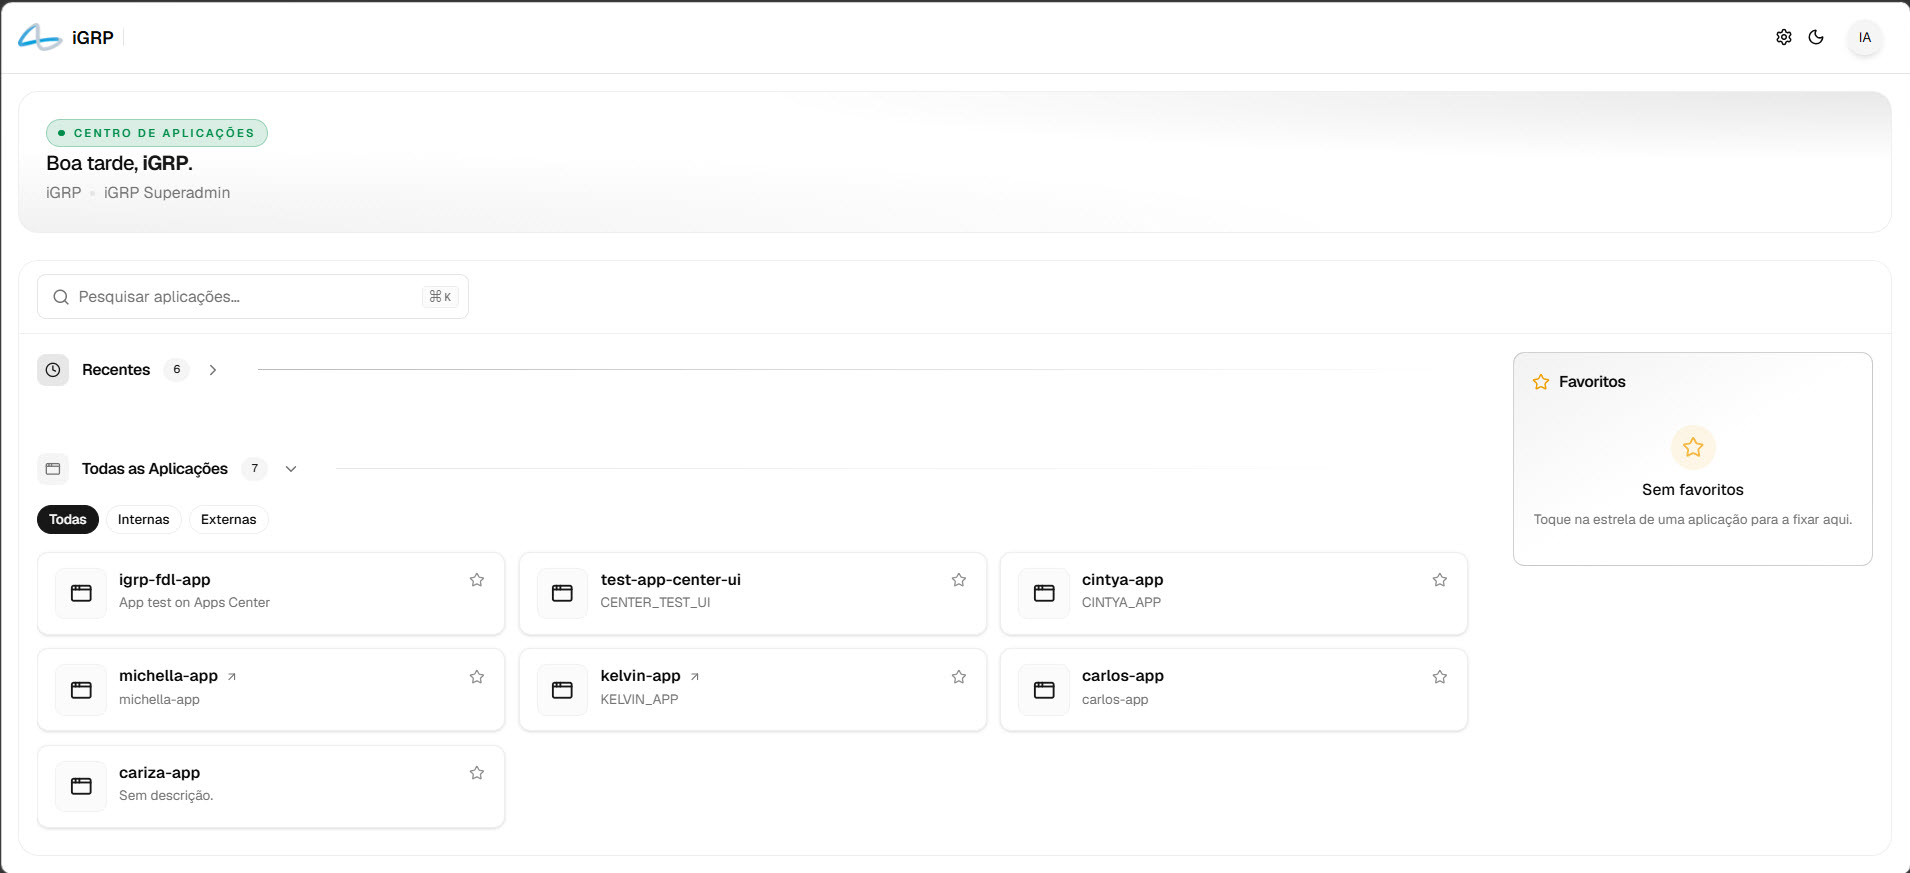Click the cariza-app window icon
Image resolution: width=1910 pixels, height=873 pixels.
81,786
